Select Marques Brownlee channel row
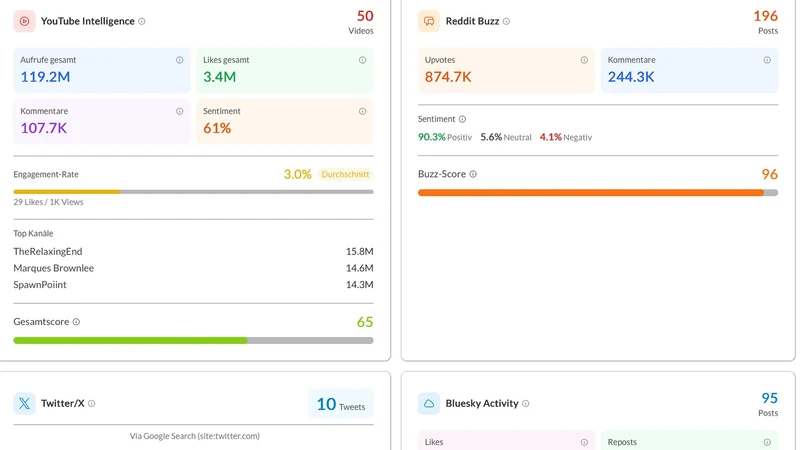Screen dimensions: 800x450 click(193, 268)
